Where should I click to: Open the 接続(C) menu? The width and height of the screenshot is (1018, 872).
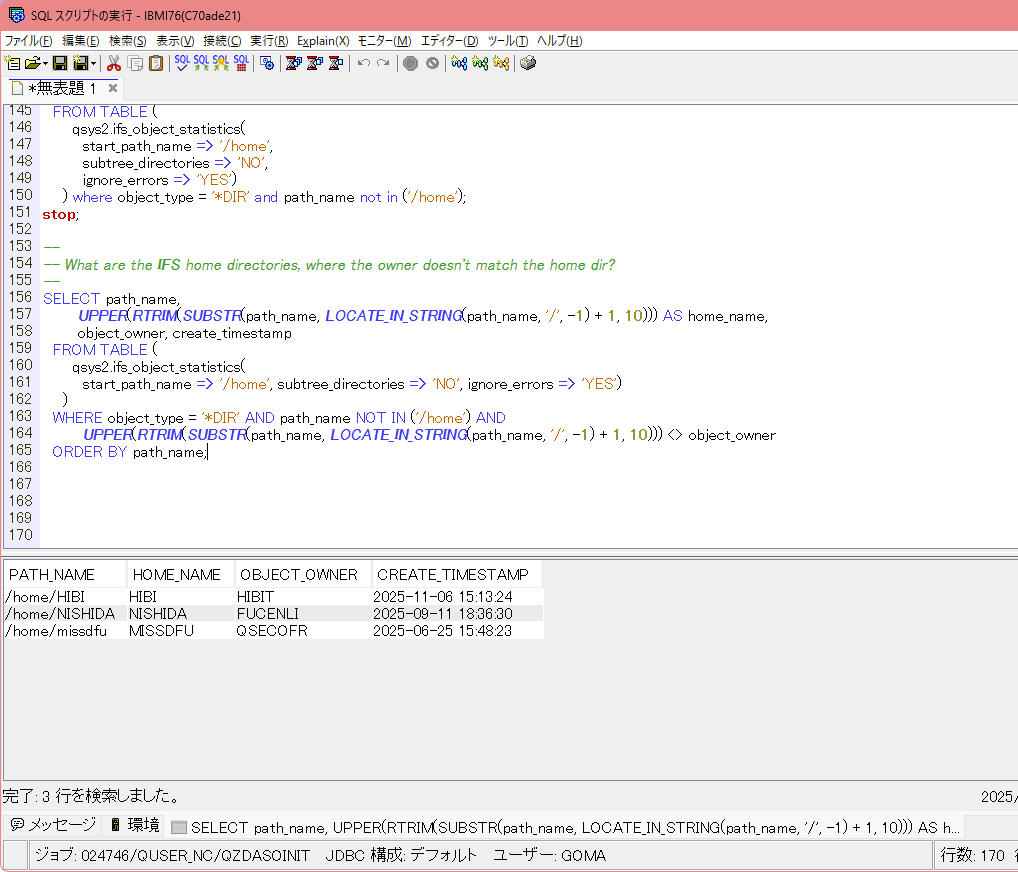222,41
